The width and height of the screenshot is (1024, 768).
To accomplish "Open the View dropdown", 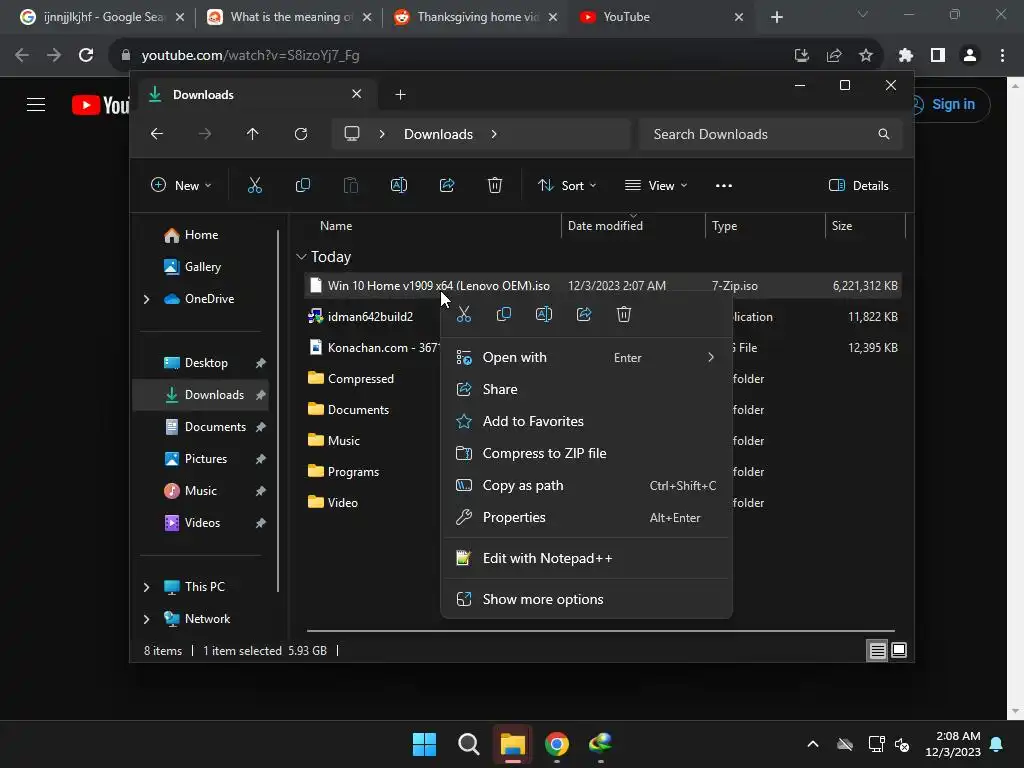I will coord(656,186).
